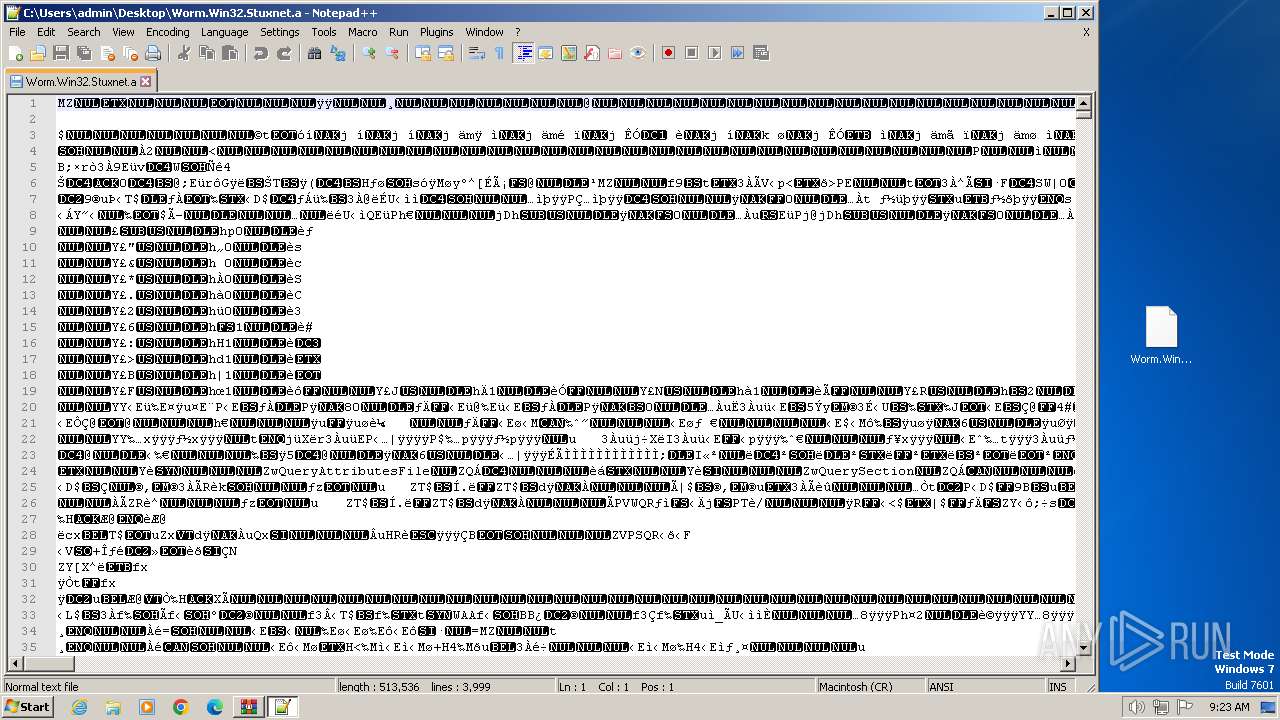Screen dimensions: 1280x720
Task: Zoom in using the toolbar icon
Action: [369, 53]
